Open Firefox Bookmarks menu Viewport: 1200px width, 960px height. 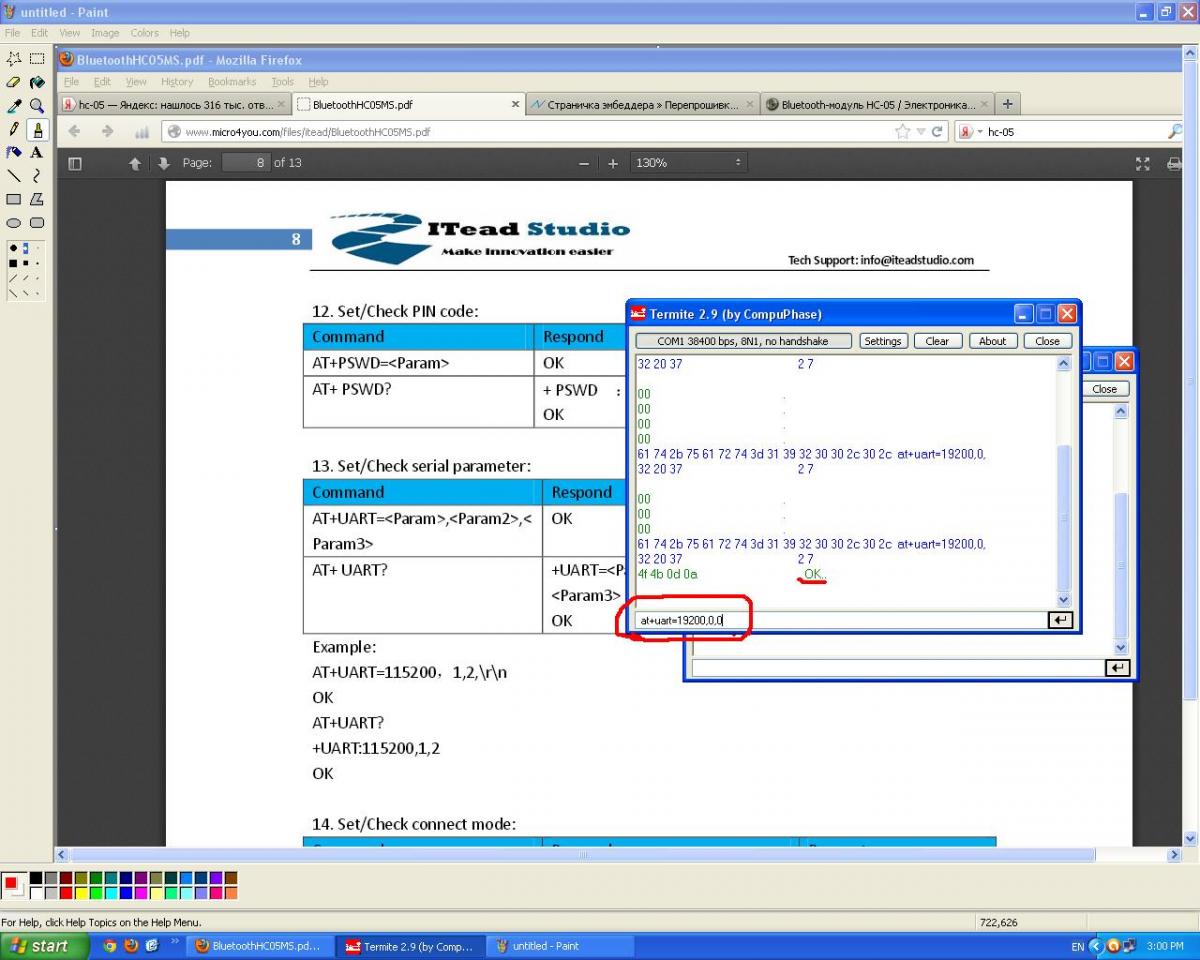pos(232,82)
